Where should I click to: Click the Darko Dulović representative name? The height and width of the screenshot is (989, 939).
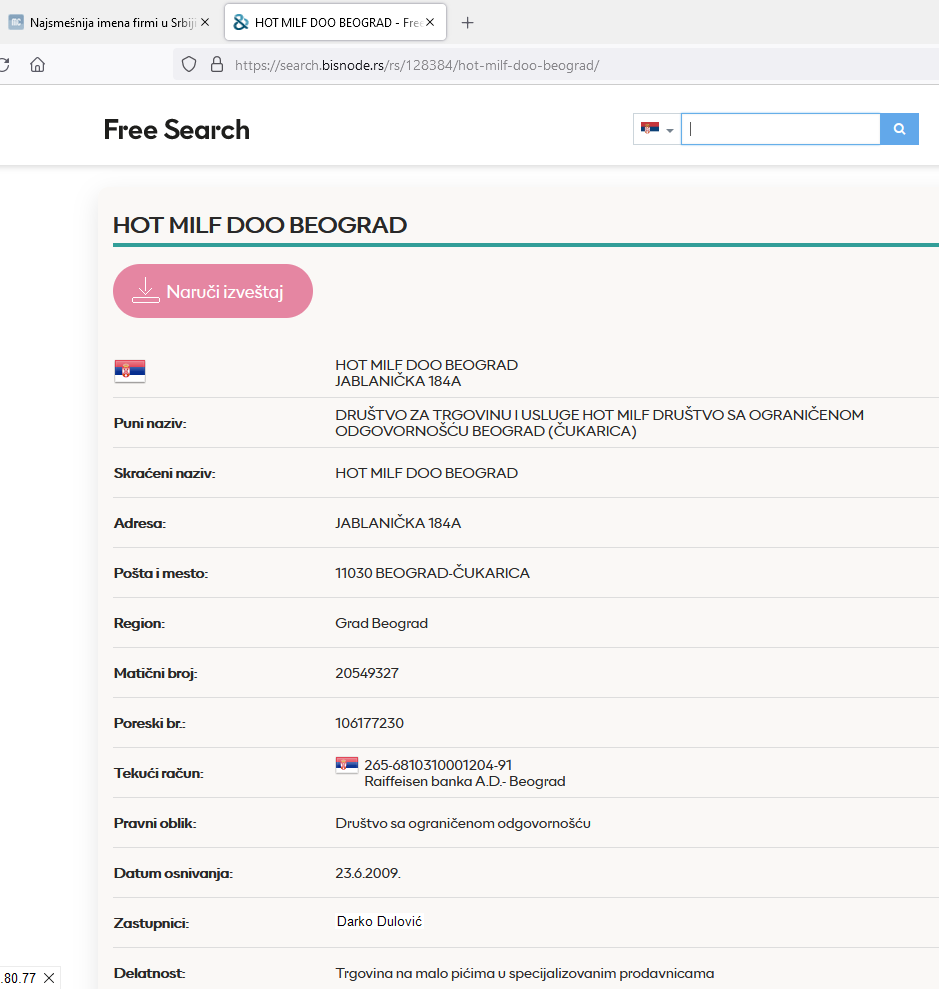coord(379,921)
